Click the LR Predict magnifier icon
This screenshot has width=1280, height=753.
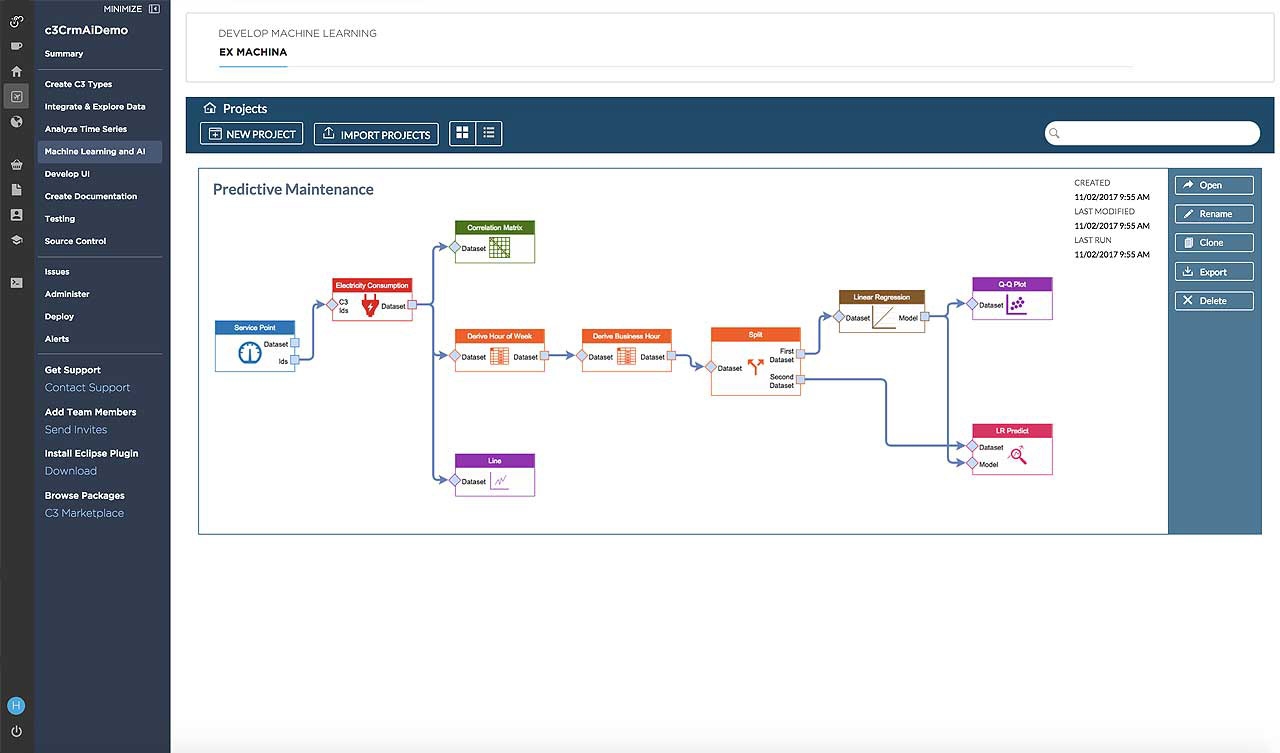point(1019,455)
